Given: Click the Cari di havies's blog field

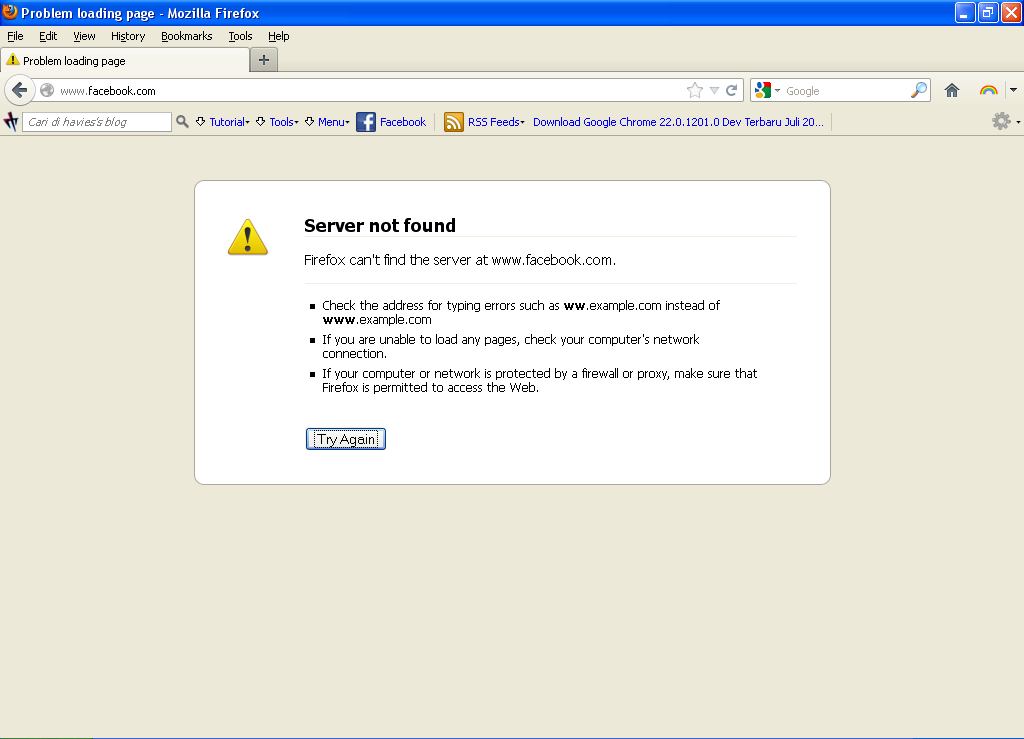Looking at the screenshot, I should pyautogui.click(x=97, y=122).
